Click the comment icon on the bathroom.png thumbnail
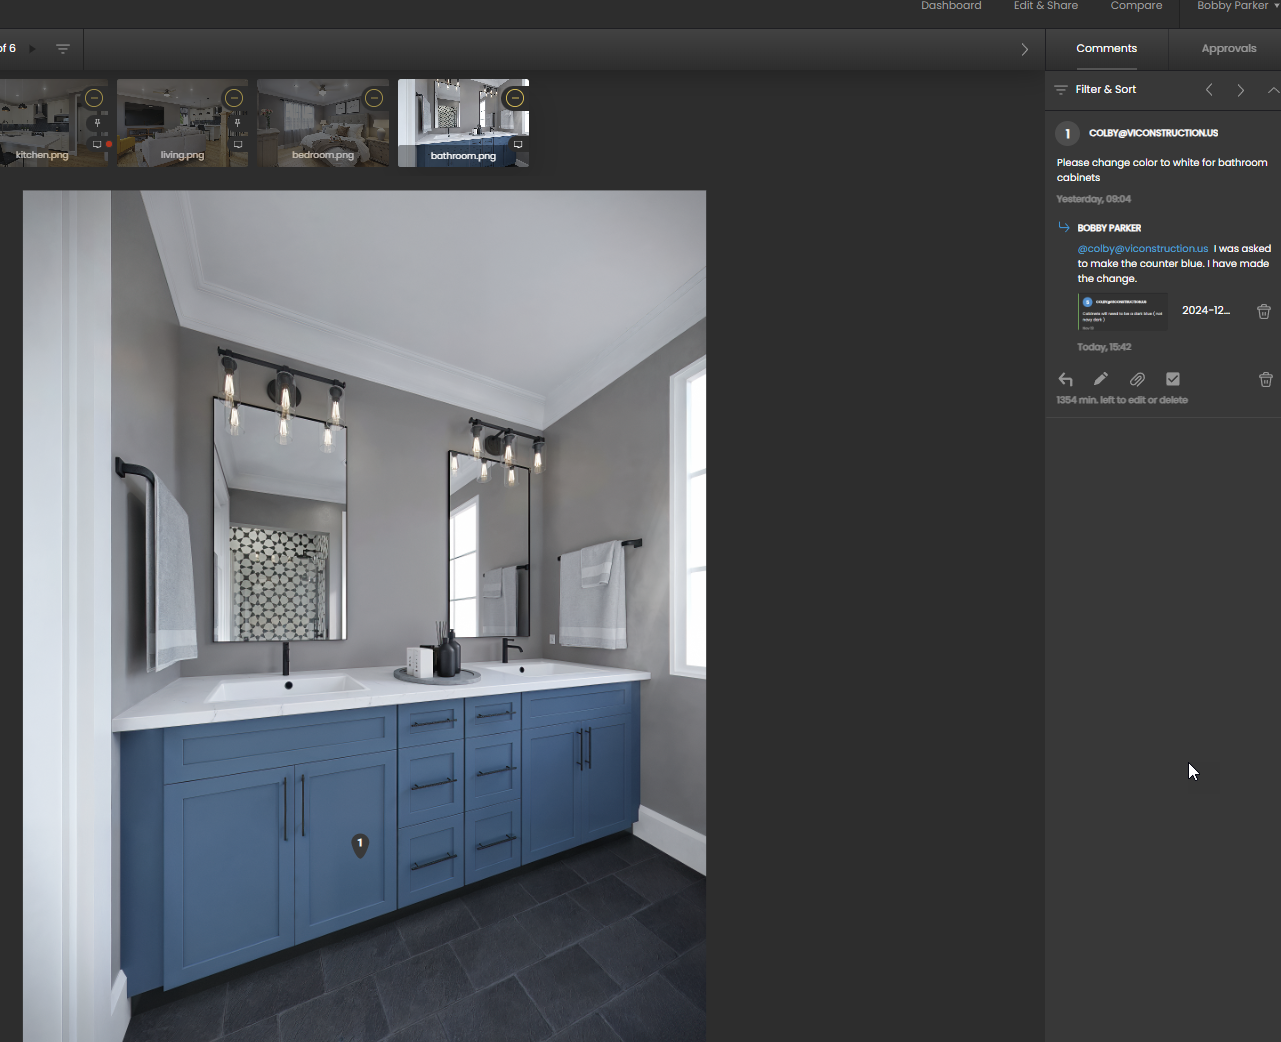1281x1042 pixels. tap(518, 145)
